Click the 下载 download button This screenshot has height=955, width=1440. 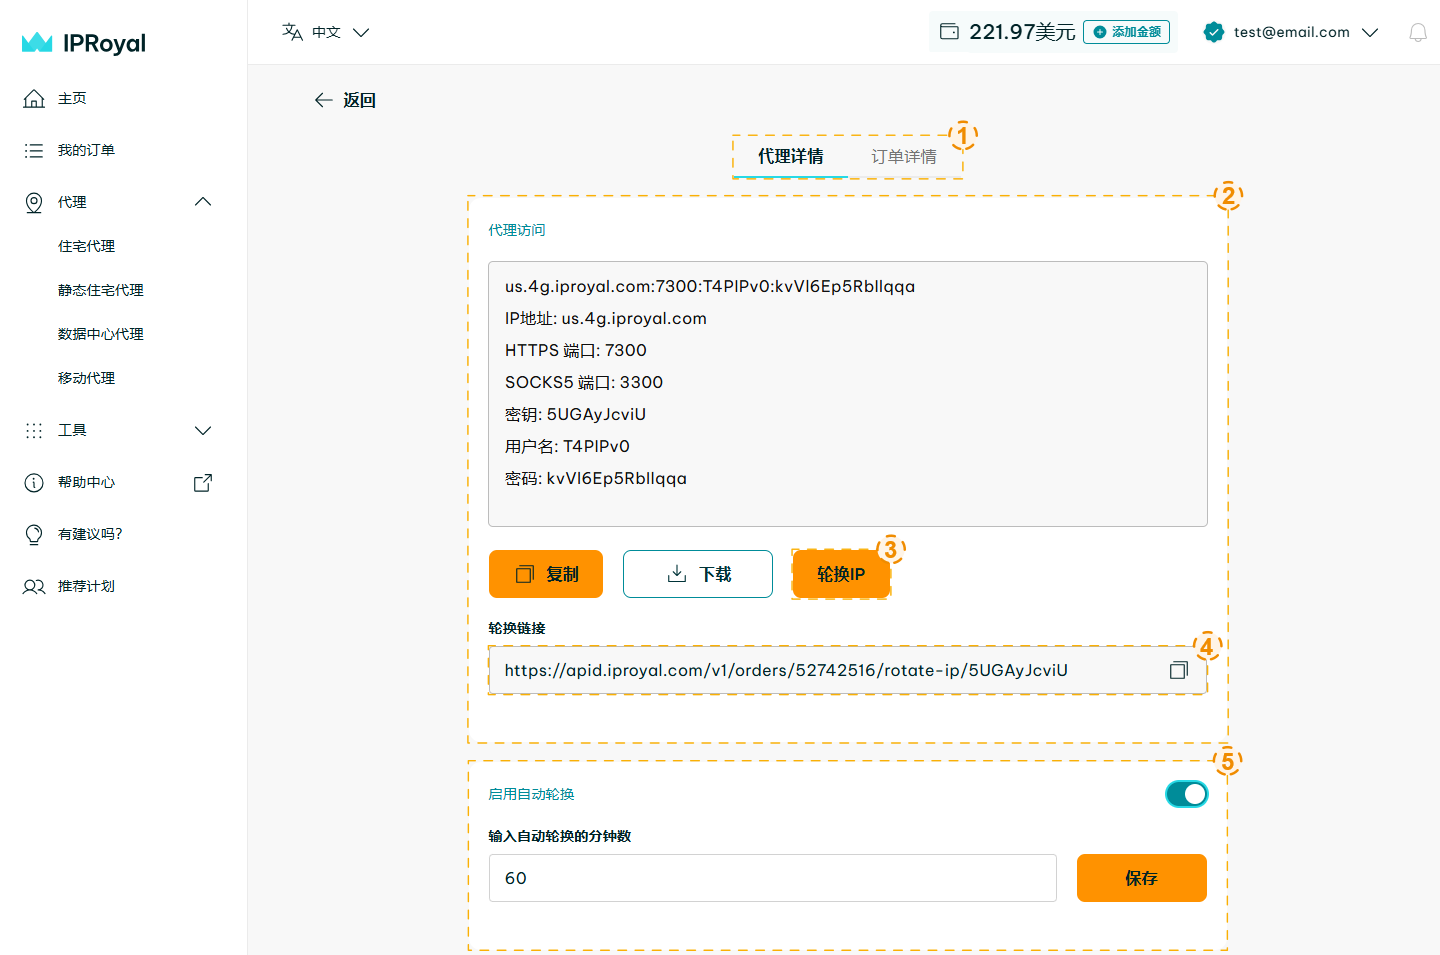coord(697,574)
